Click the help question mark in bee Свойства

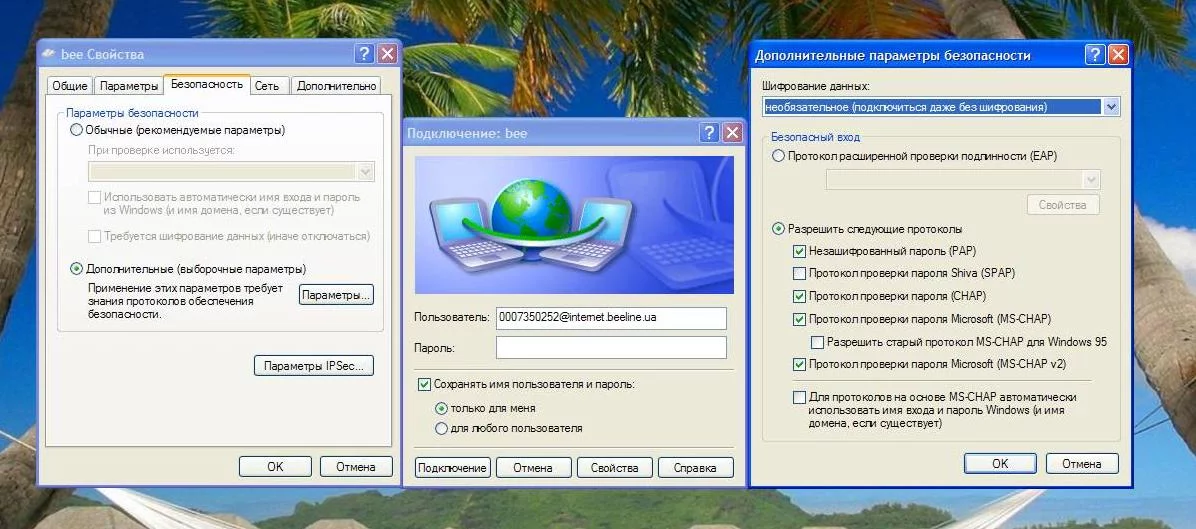point(365,53)
